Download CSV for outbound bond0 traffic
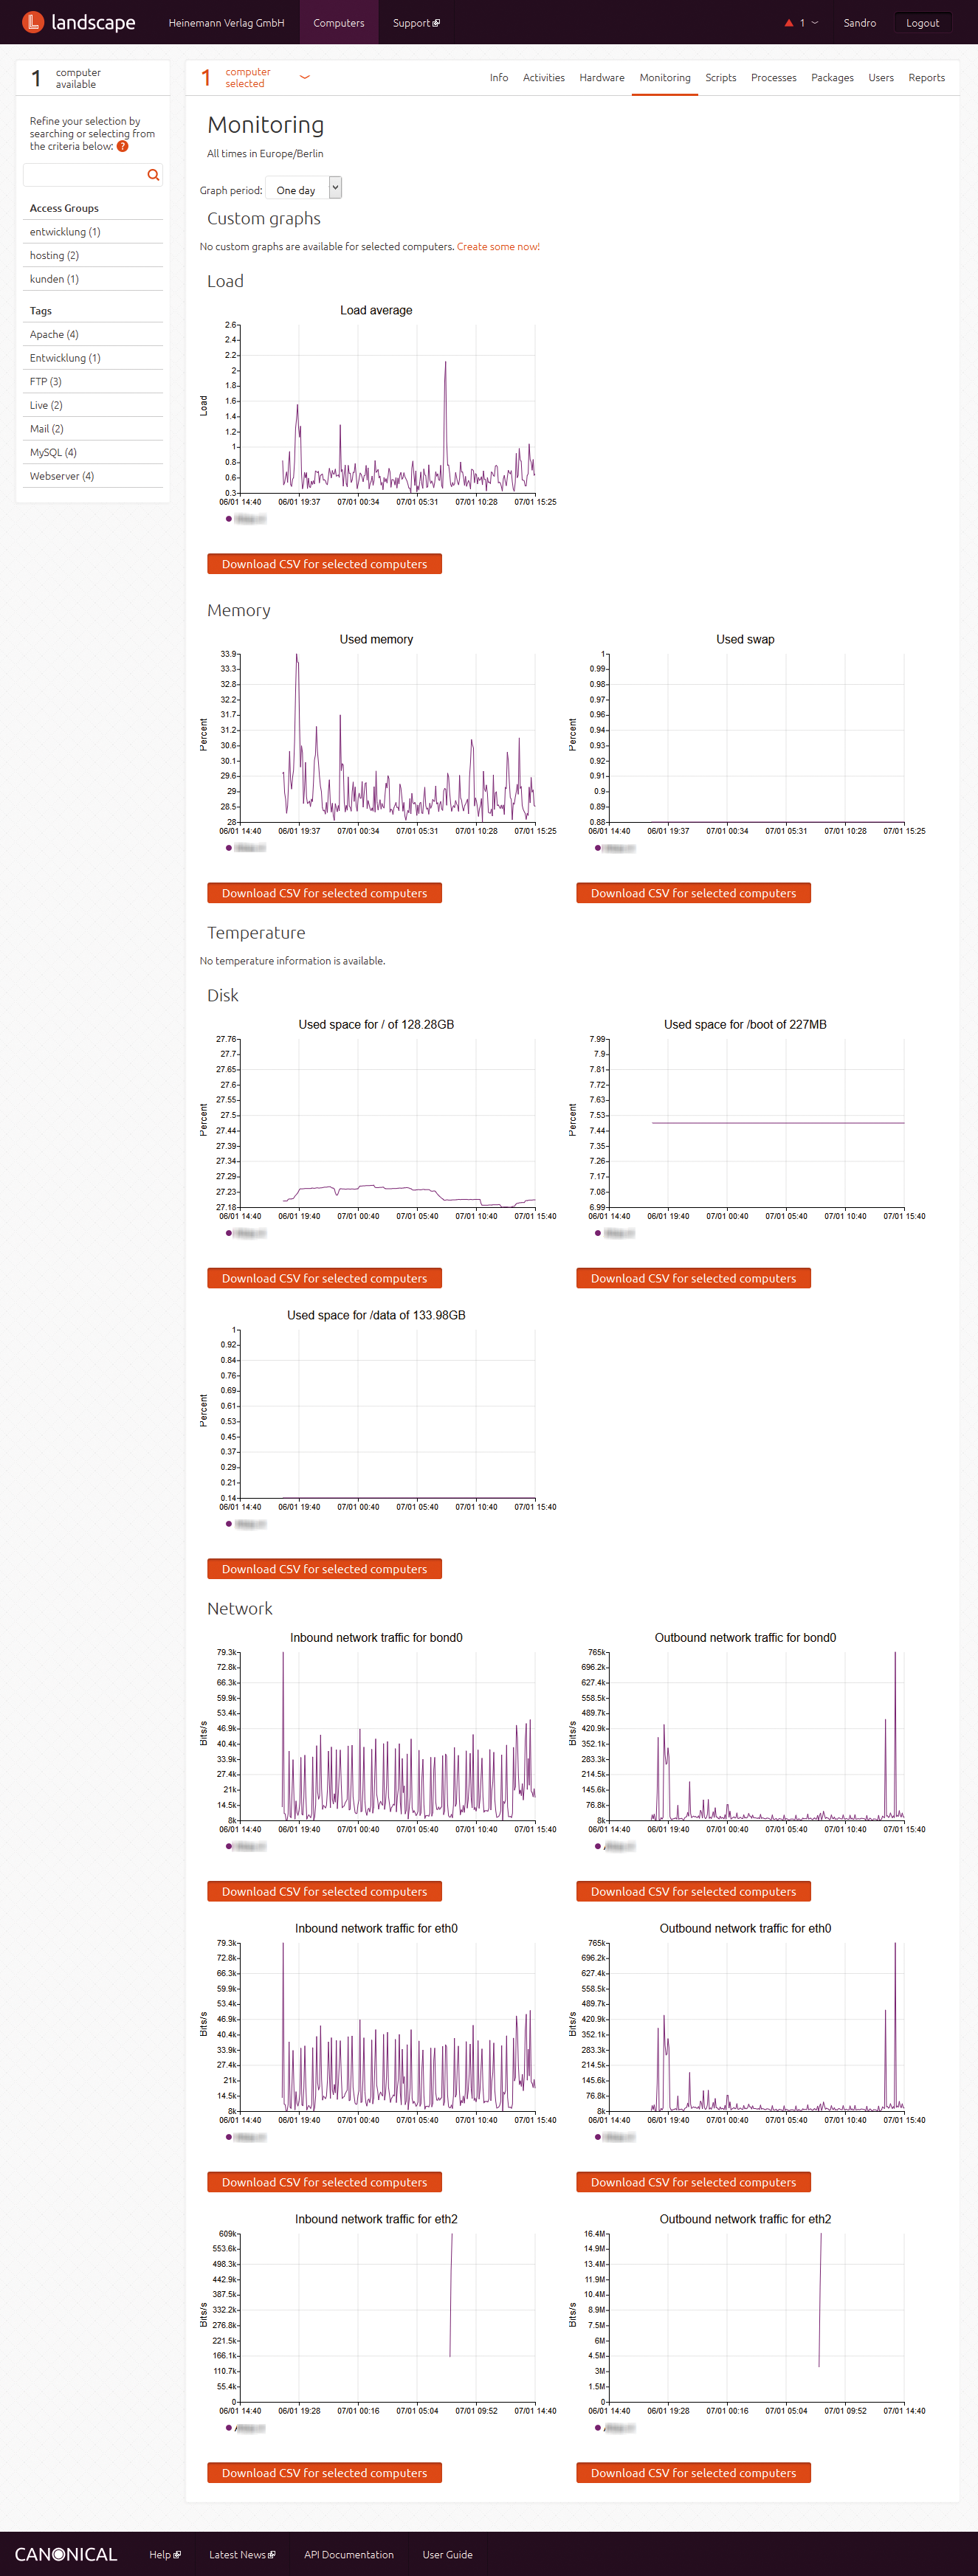 (x=693, y=1891)
